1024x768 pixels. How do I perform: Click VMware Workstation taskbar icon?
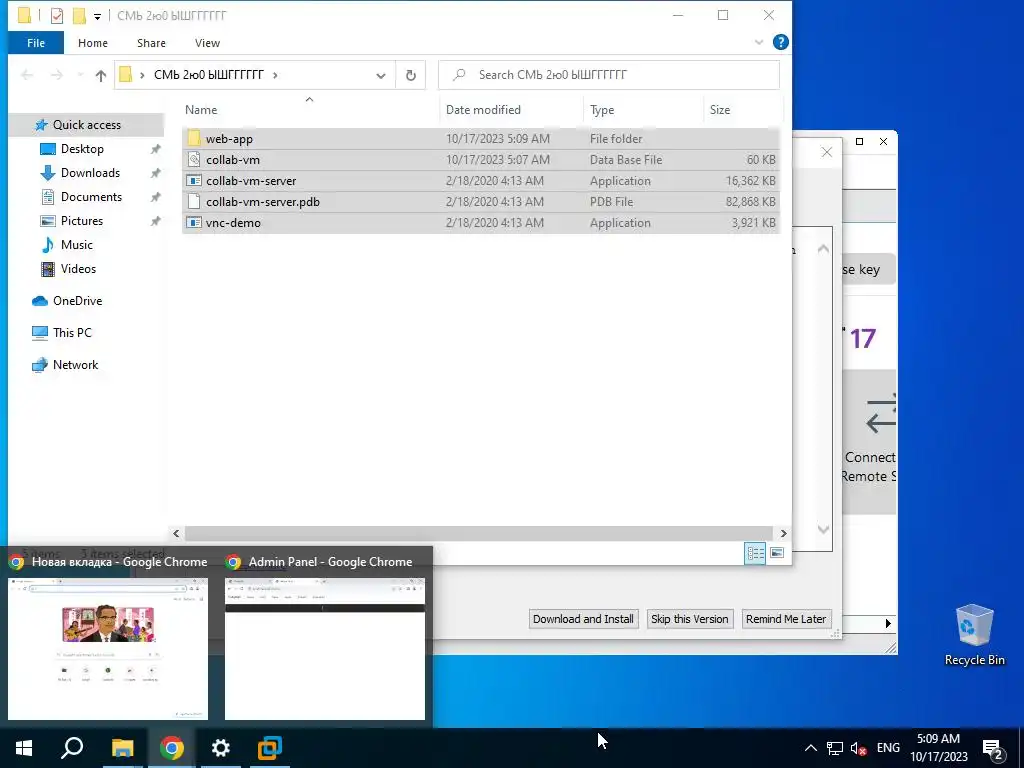click(269, 748)
